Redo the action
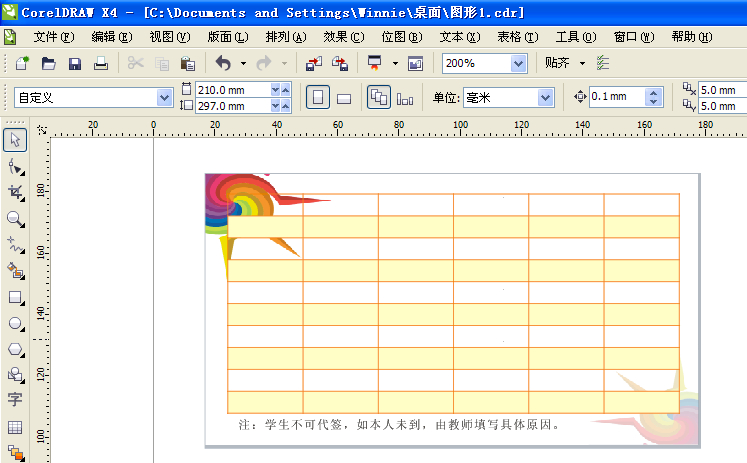 click(264, 63)
